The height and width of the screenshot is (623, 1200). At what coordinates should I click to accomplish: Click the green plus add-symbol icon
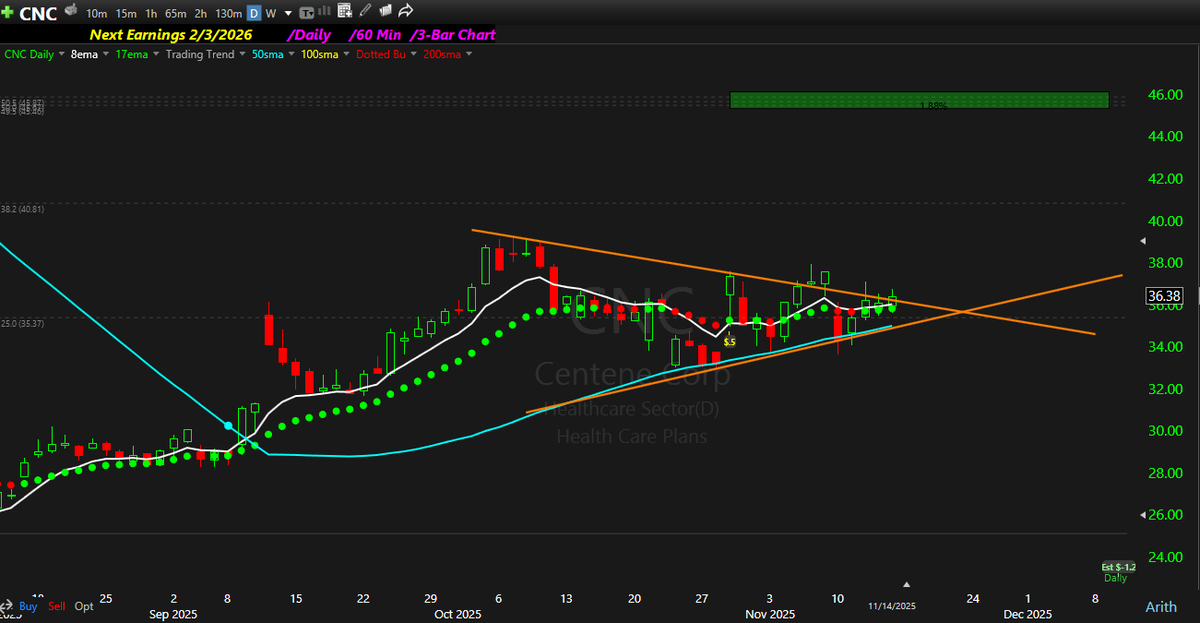pyautogui.click(x=7, y=13)
